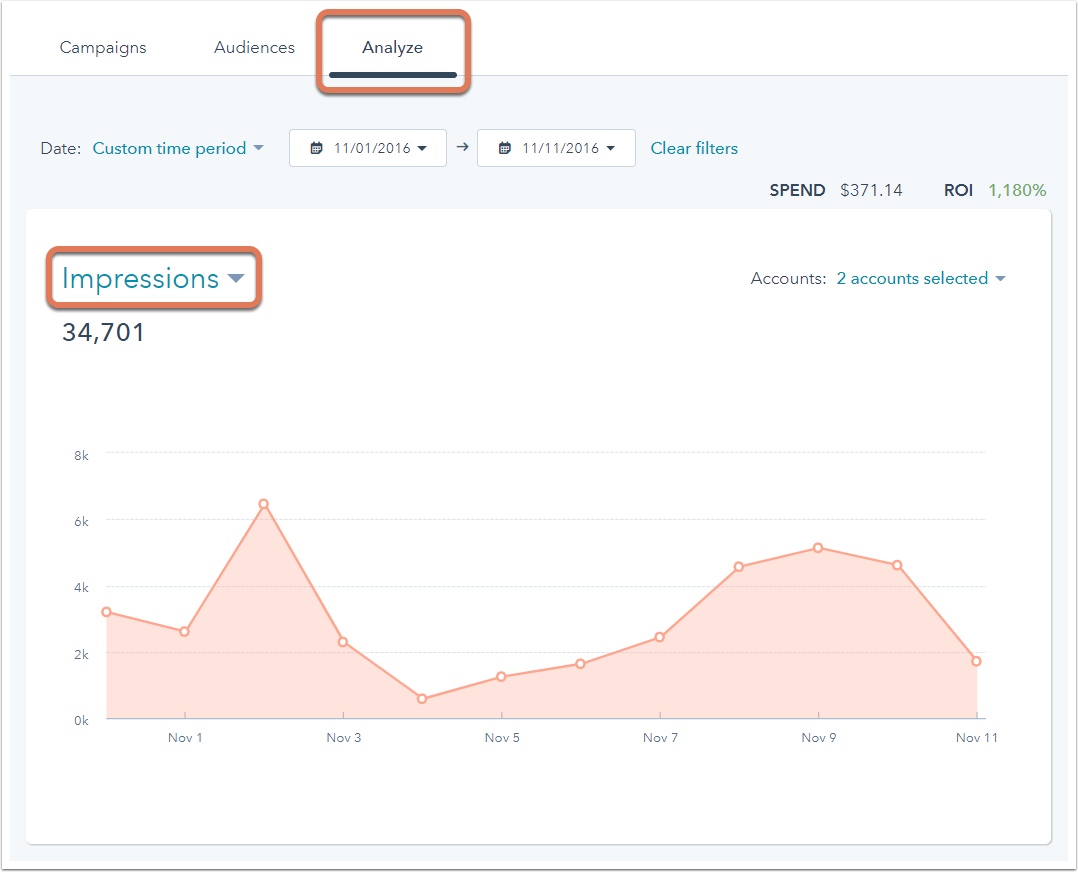This screenshot has width=1078, height=872.
Task: Click the highest peak data point on chart
Action: 263,504
